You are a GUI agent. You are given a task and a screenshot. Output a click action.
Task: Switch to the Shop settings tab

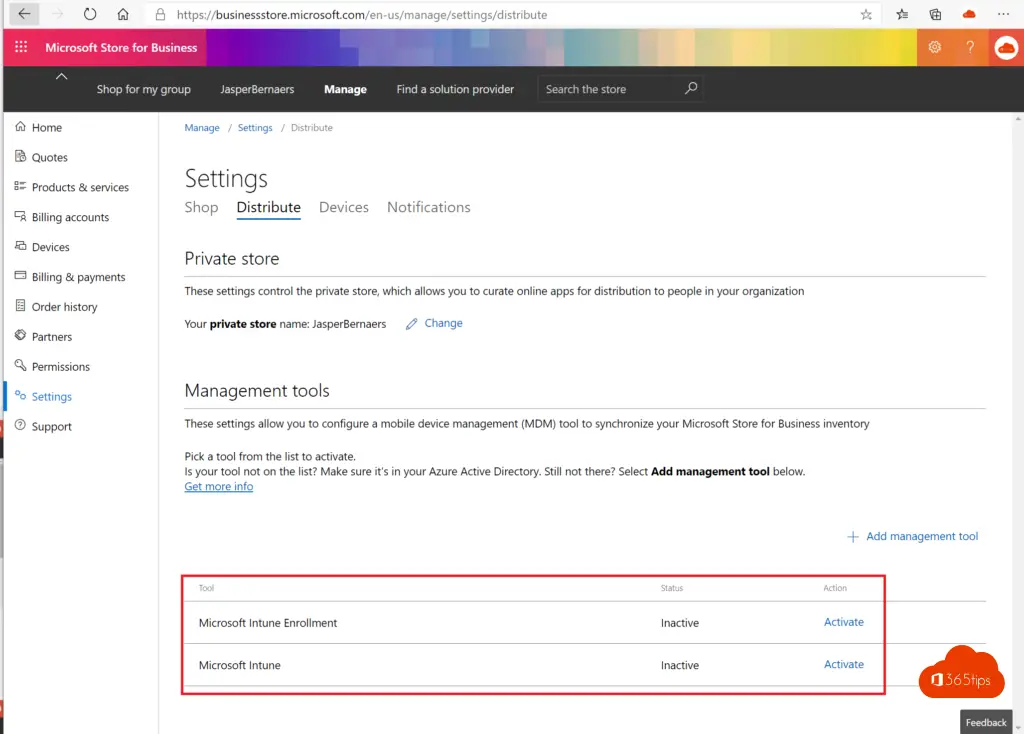click(201, 207)
